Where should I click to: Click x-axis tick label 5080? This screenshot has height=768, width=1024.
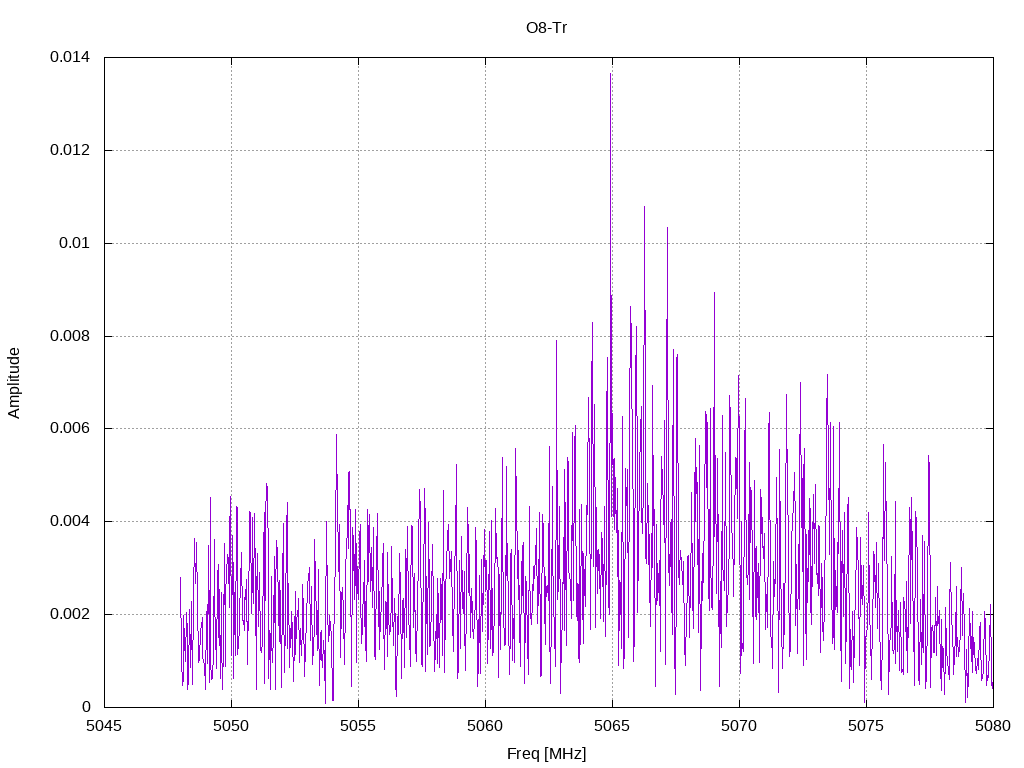click(993, 726)
